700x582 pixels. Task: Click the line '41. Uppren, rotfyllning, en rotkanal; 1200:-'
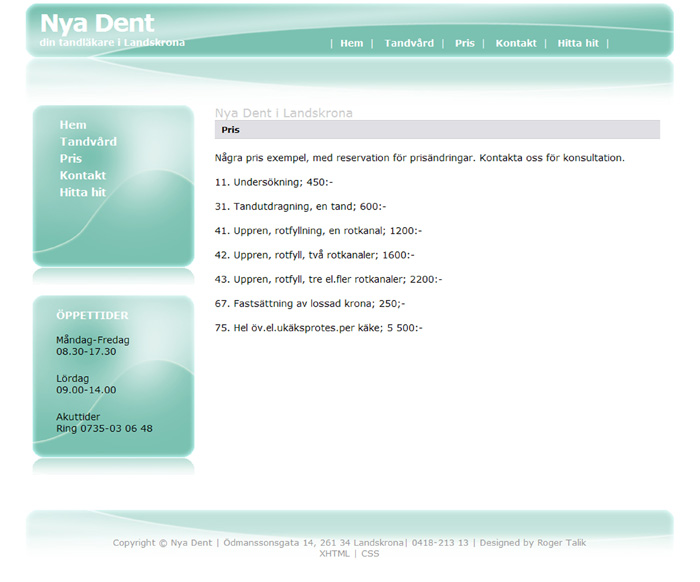coord(318,231)
